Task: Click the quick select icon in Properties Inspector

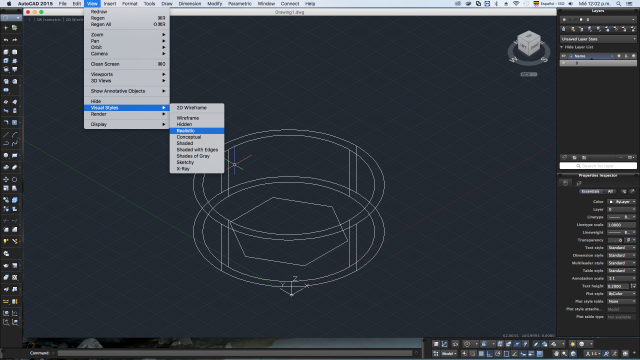Action: (x=632, y=191)
